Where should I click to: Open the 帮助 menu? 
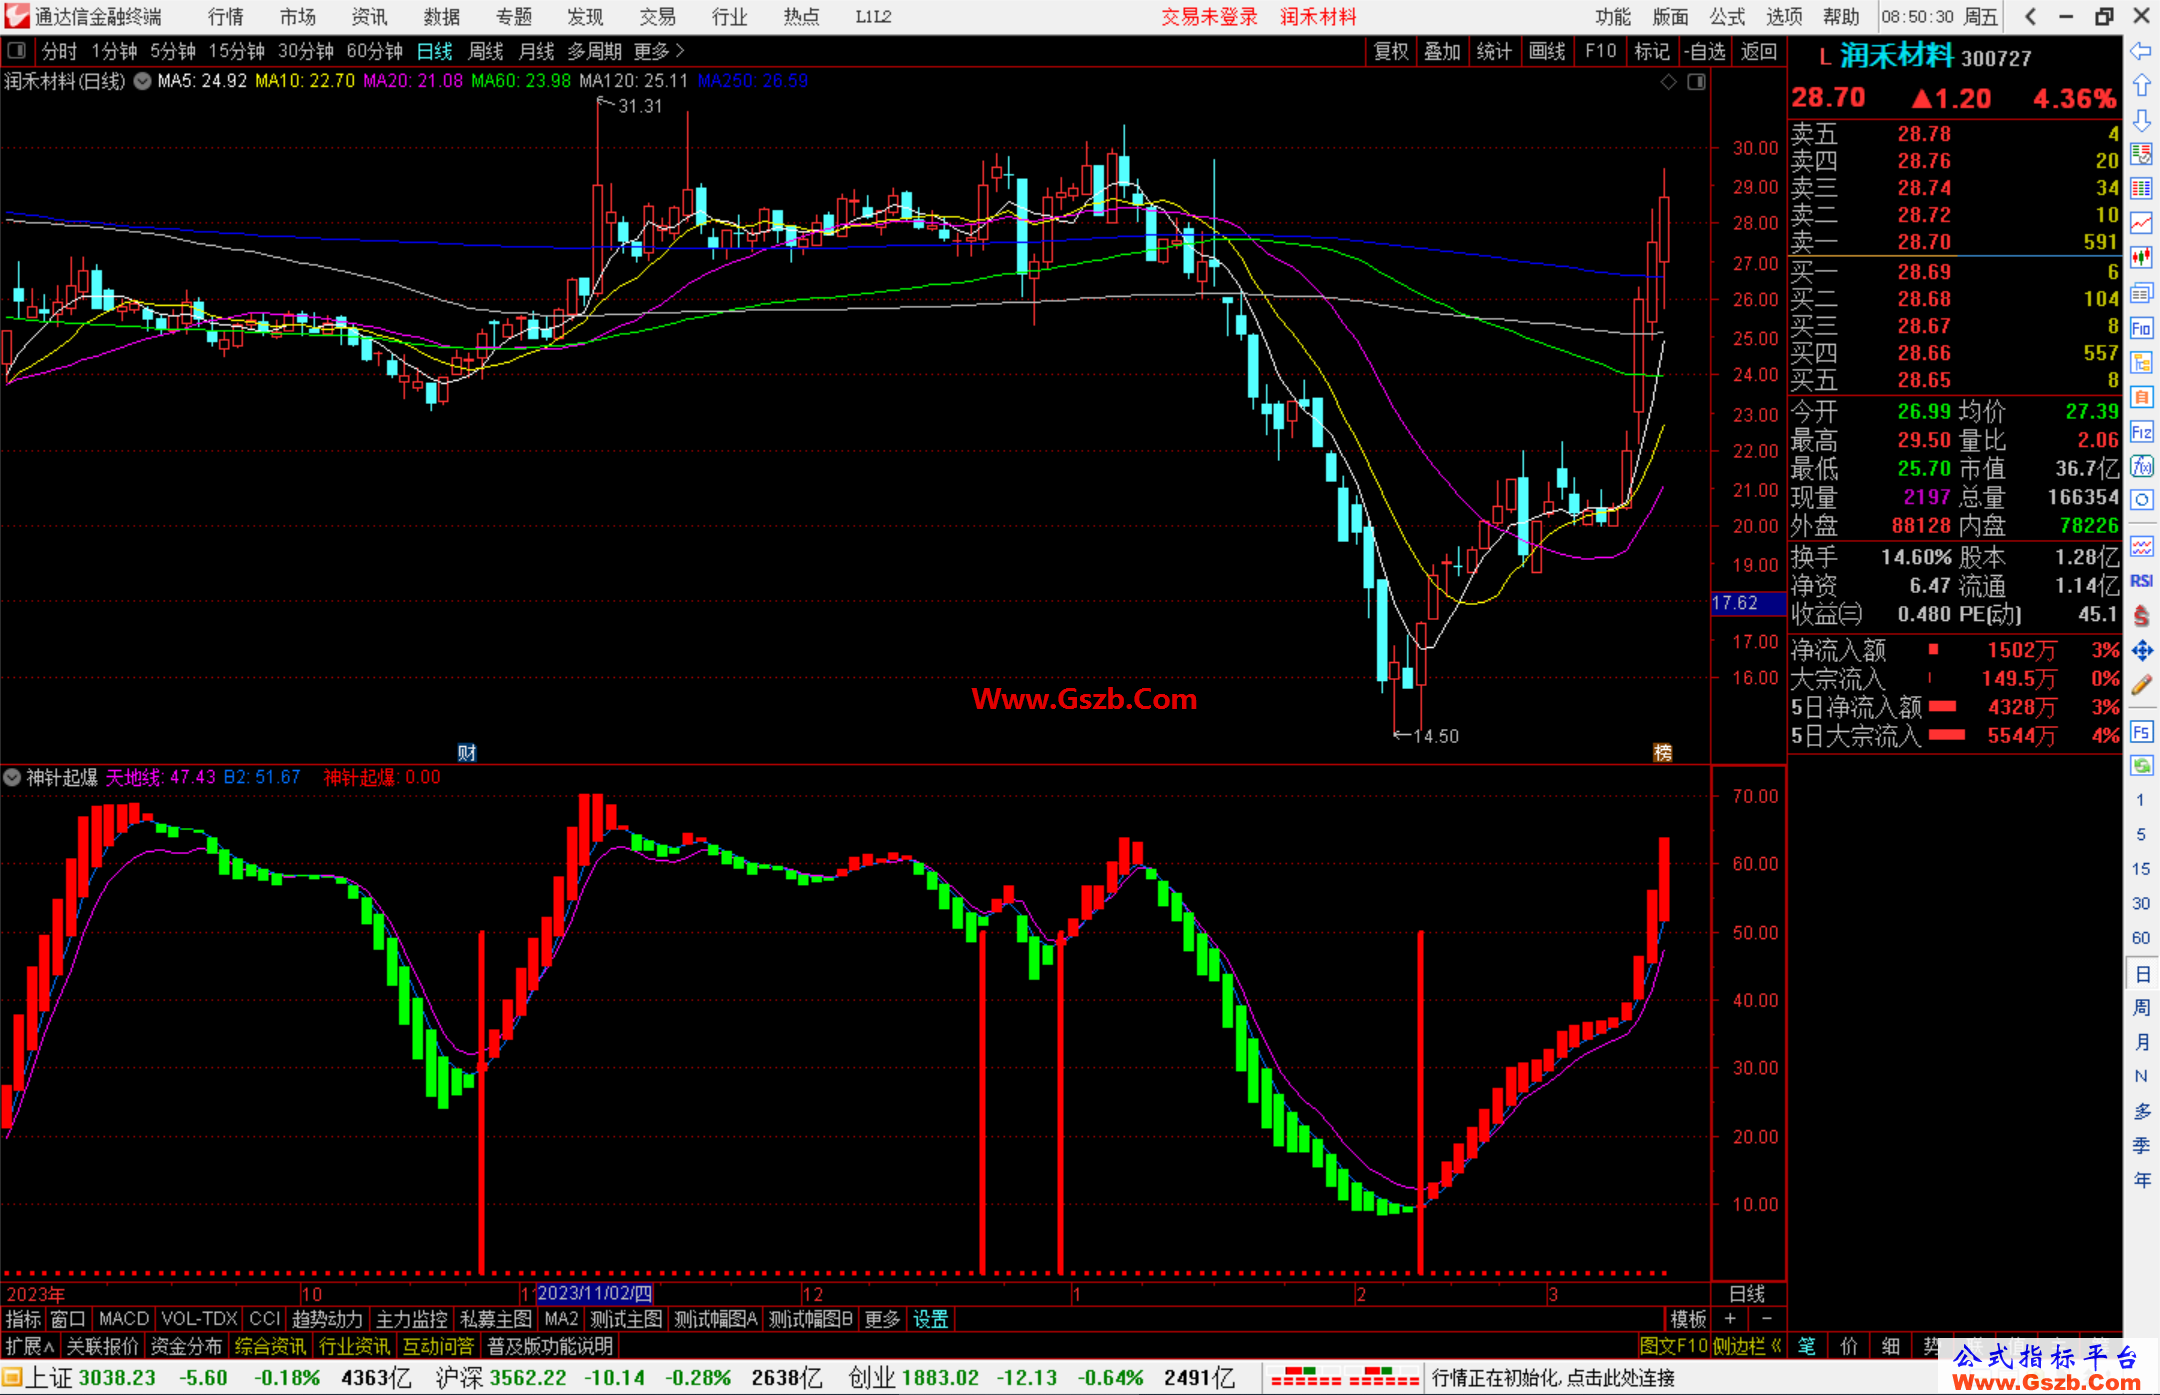(1841, 16)
